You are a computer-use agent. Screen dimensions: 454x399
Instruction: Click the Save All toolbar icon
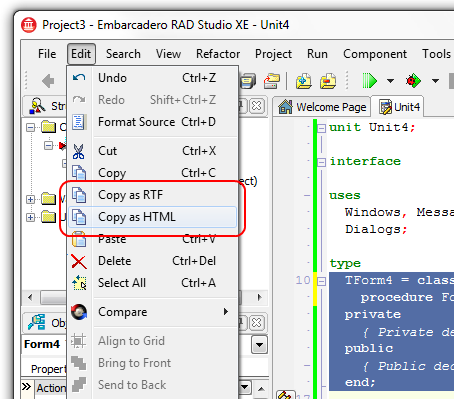click(x=248, y=81)
